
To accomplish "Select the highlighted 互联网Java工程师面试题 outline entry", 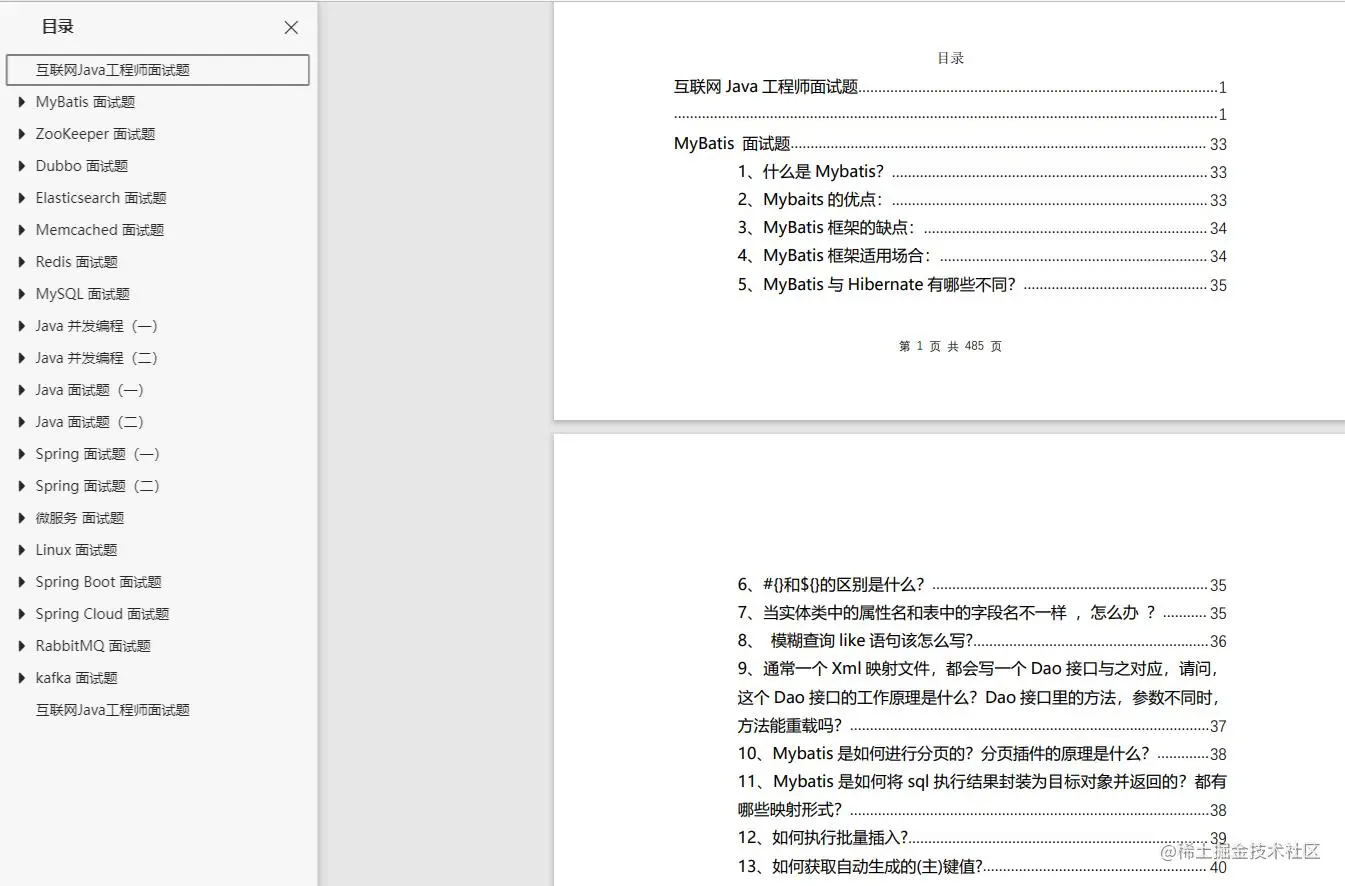I will coord(157,70).
